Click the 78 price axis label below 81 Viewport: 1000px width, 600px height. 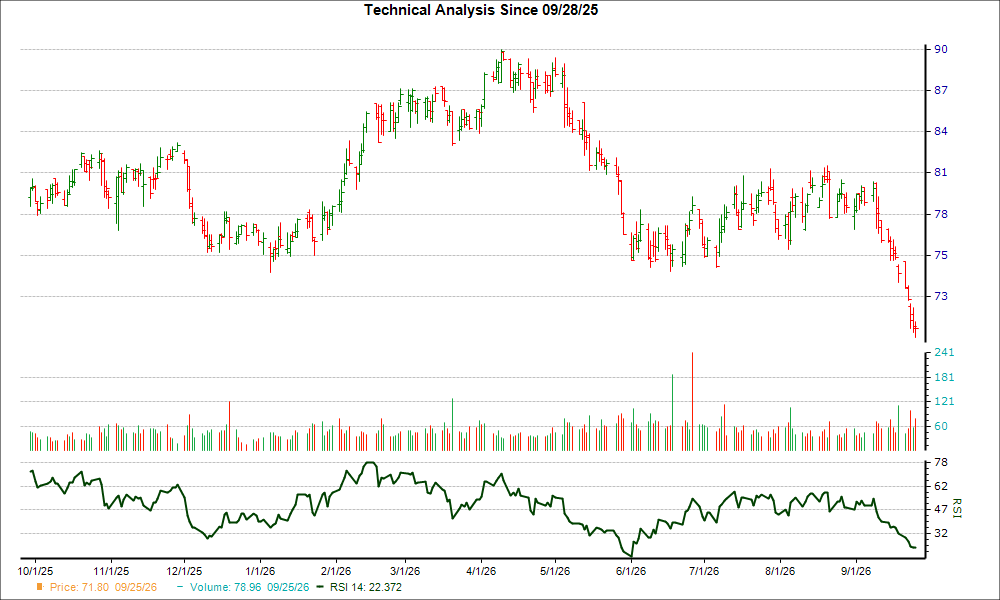(941, 214)
